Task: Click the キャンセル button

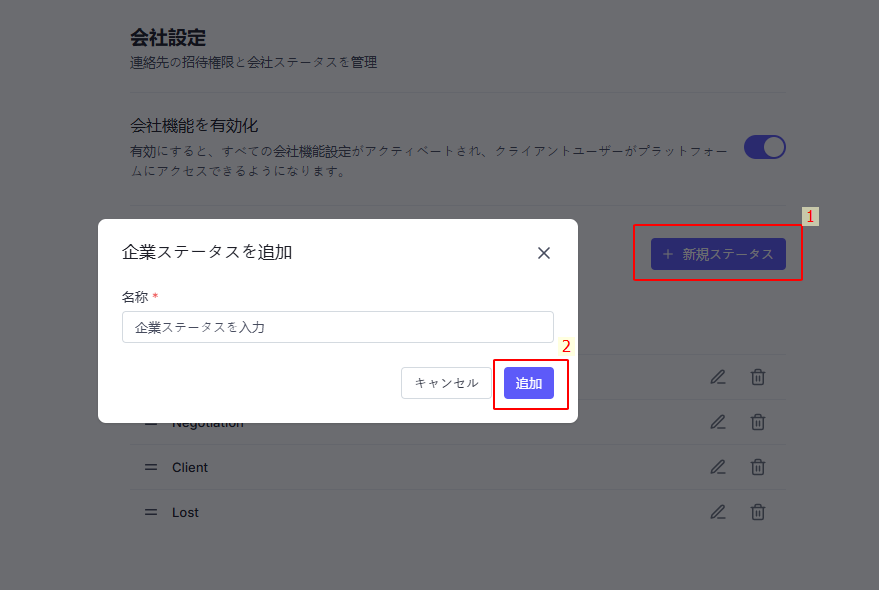Action: [x=446, y=383]
